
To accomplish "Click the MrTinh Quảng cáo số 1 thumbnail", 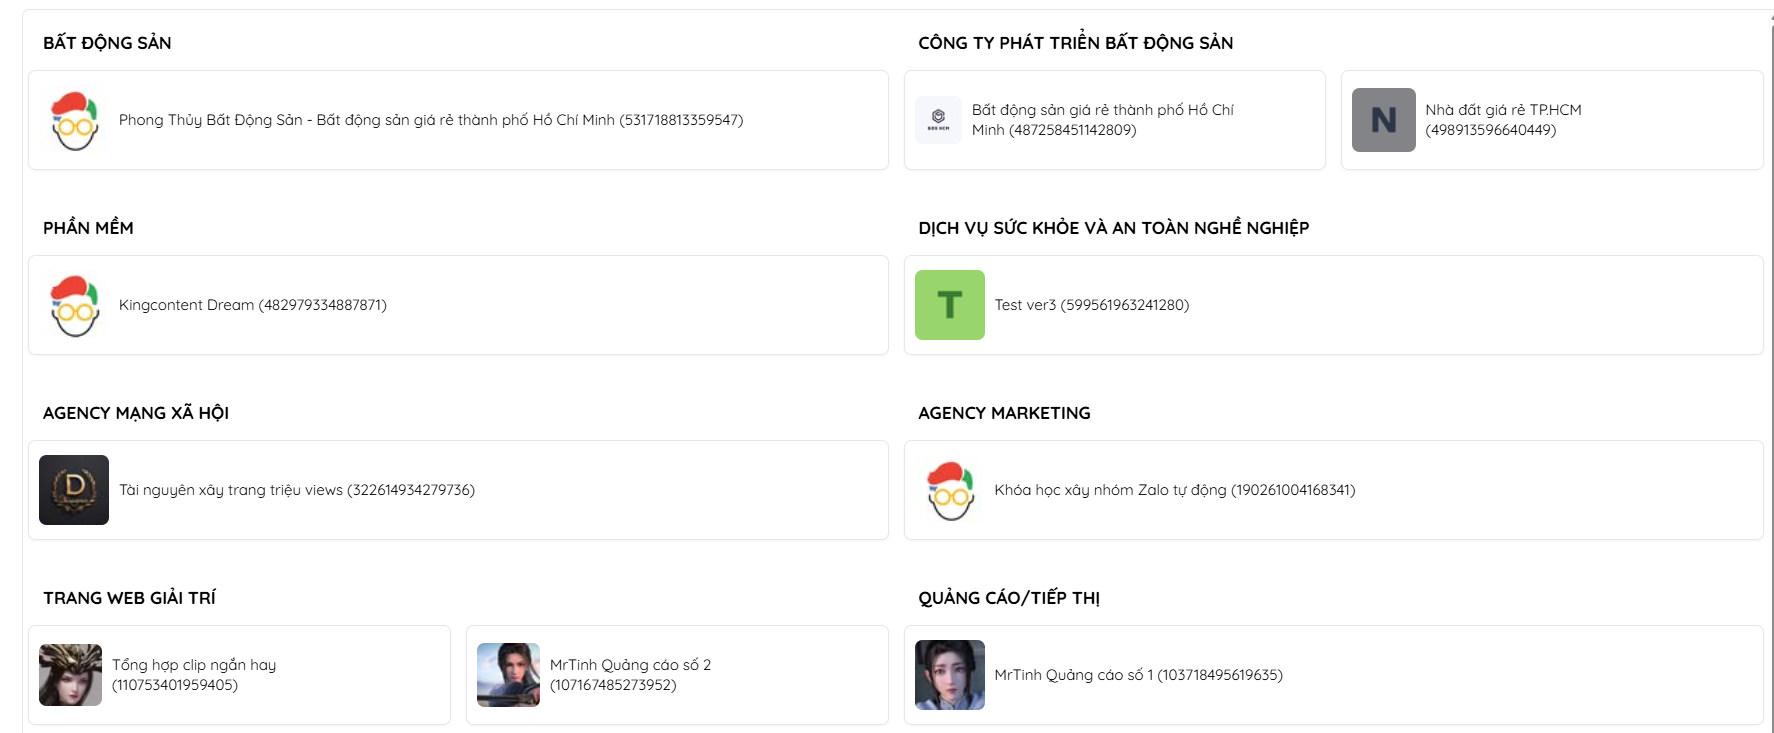I will [949, 675].
